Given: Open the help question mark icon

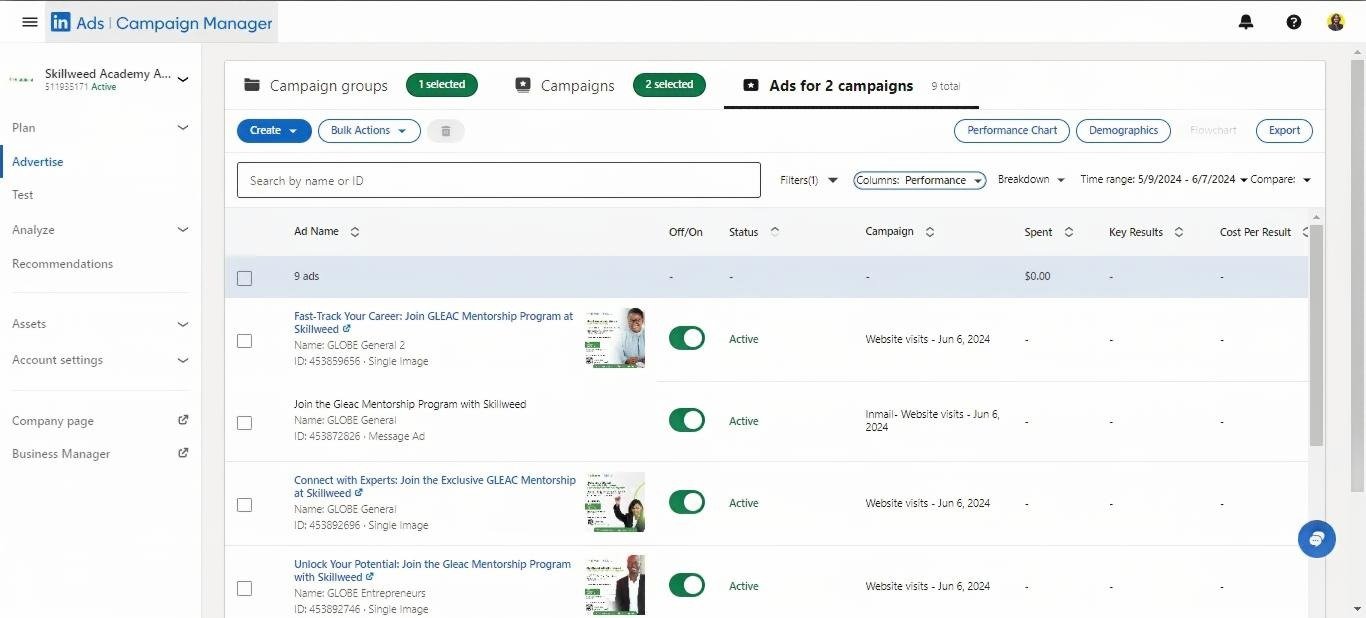Looking at the screenshot, I should (1294, 22).
